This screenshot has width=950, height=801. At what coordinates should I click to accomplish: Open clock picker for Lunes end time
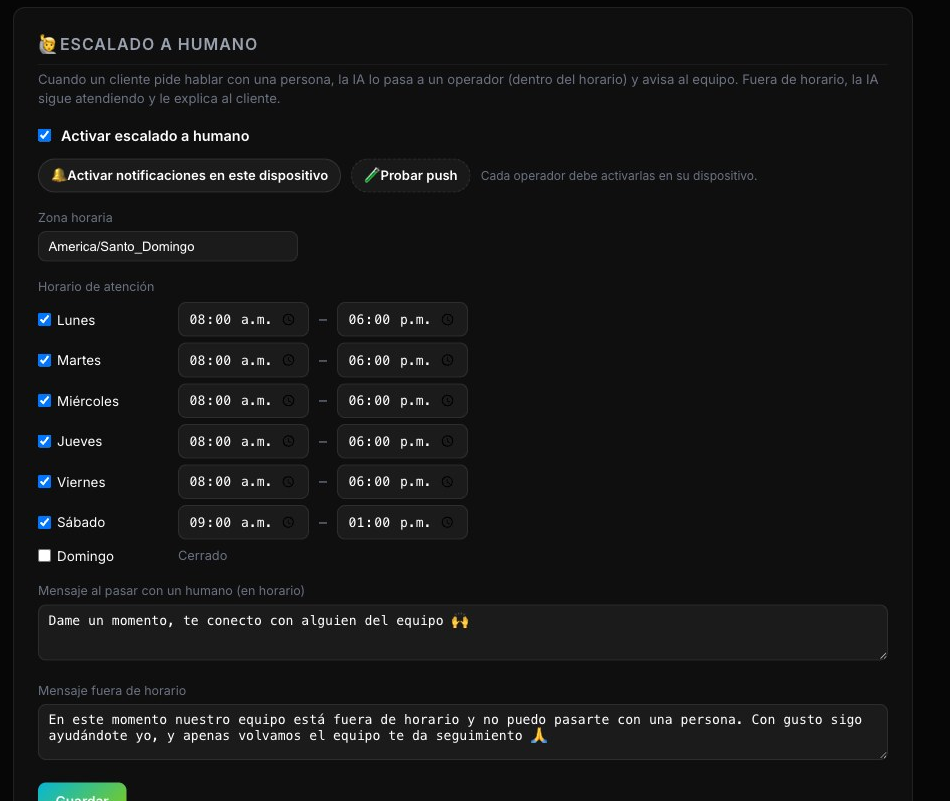click(x=447, y=319)
